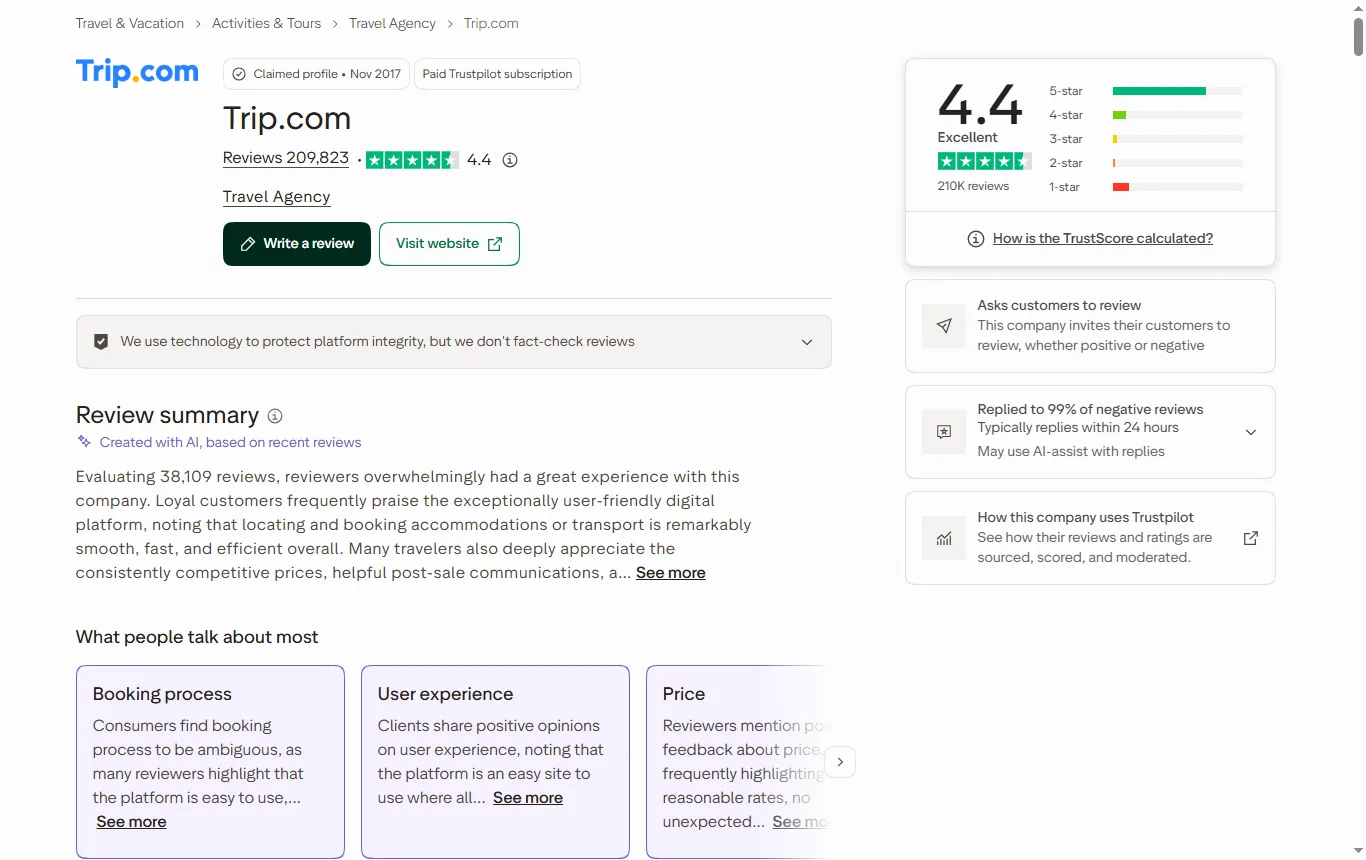This screenshot has width=1366, height=860.
Task: Show next topic cards with arrow button
Action: [840, 762]
